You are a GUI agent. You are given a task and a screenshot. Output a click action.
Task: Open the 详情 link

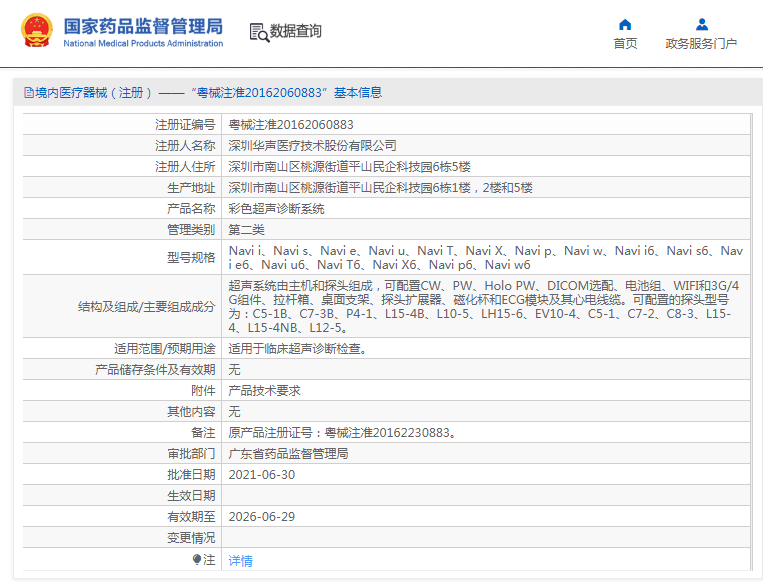[240, 561]
